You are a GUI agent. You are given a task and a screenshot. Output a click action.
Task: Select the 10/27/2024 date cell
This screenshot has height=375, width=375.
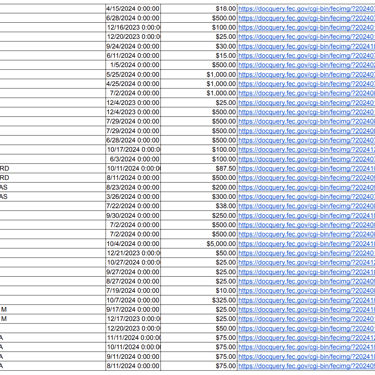click(x=133, y=262)
